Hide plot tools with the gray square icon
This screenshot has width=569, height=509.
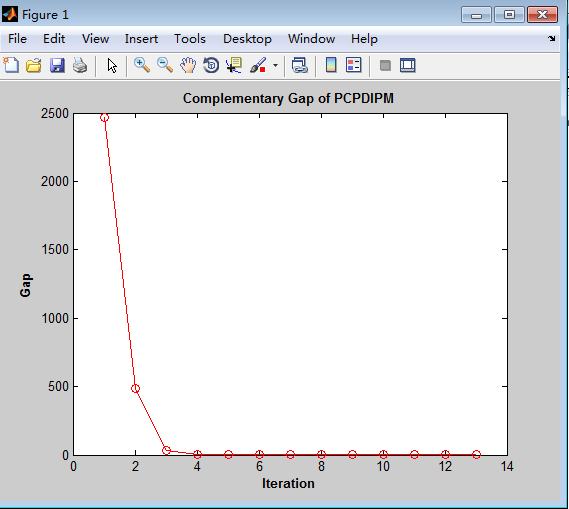tap(385, 66)
